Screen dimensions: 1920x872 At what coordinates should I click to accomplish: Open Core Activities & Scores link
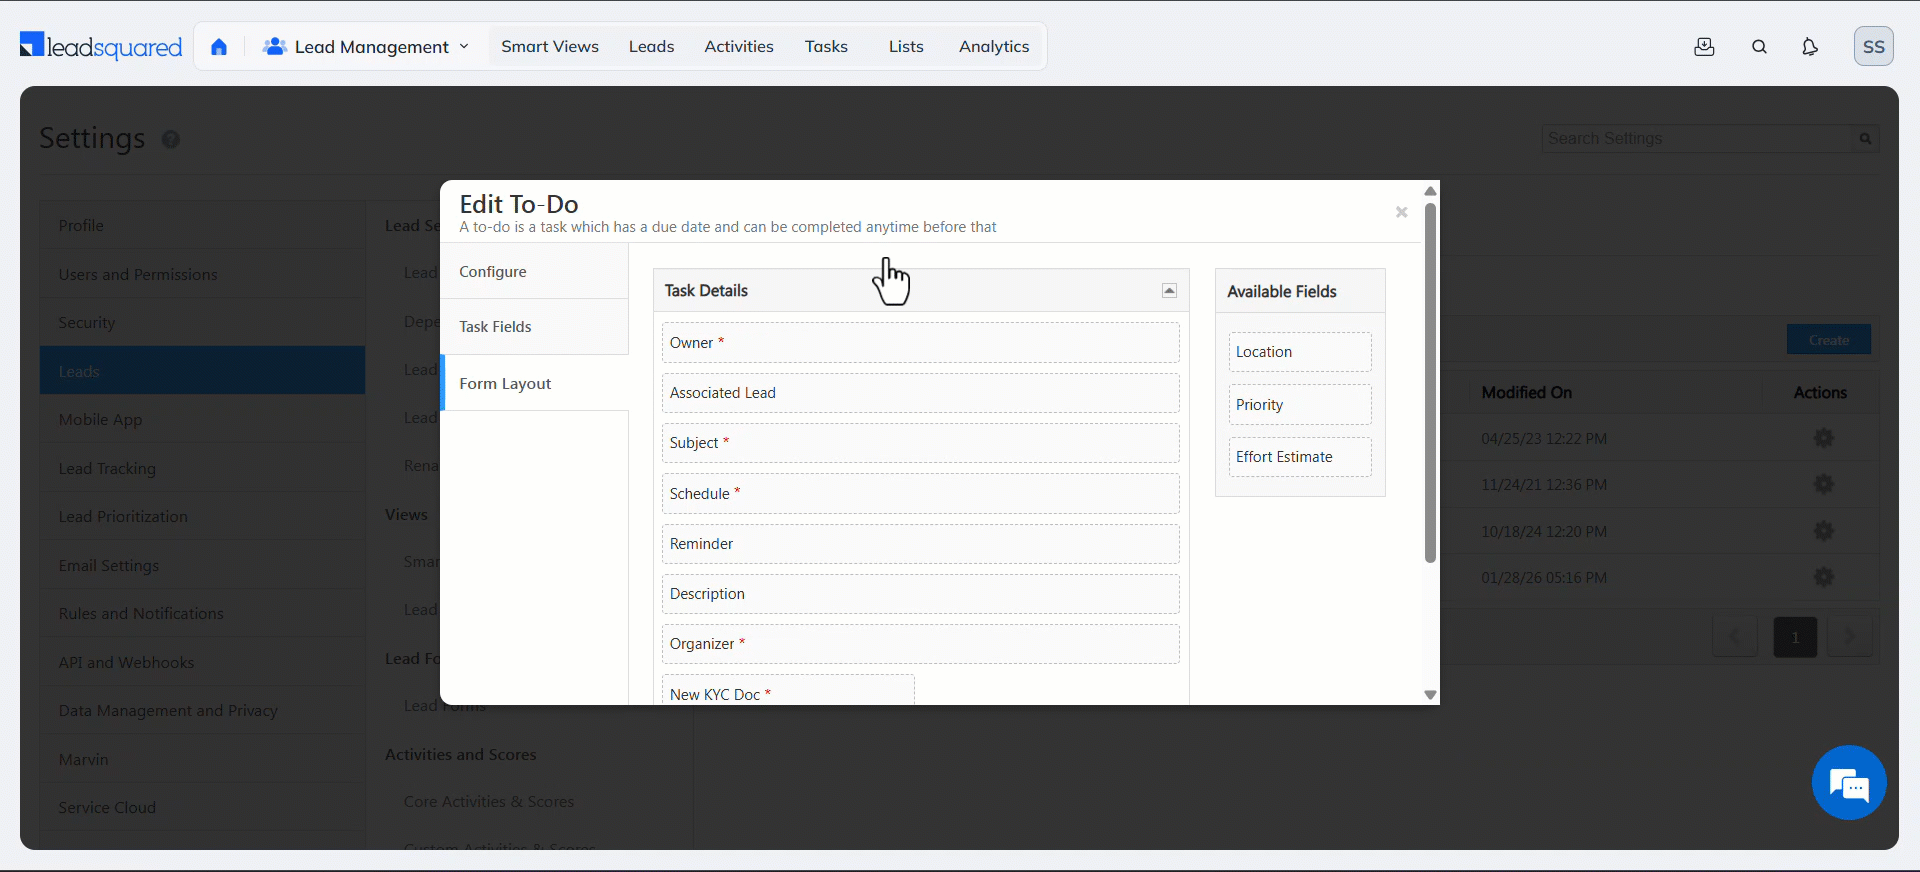pos(489,802)
